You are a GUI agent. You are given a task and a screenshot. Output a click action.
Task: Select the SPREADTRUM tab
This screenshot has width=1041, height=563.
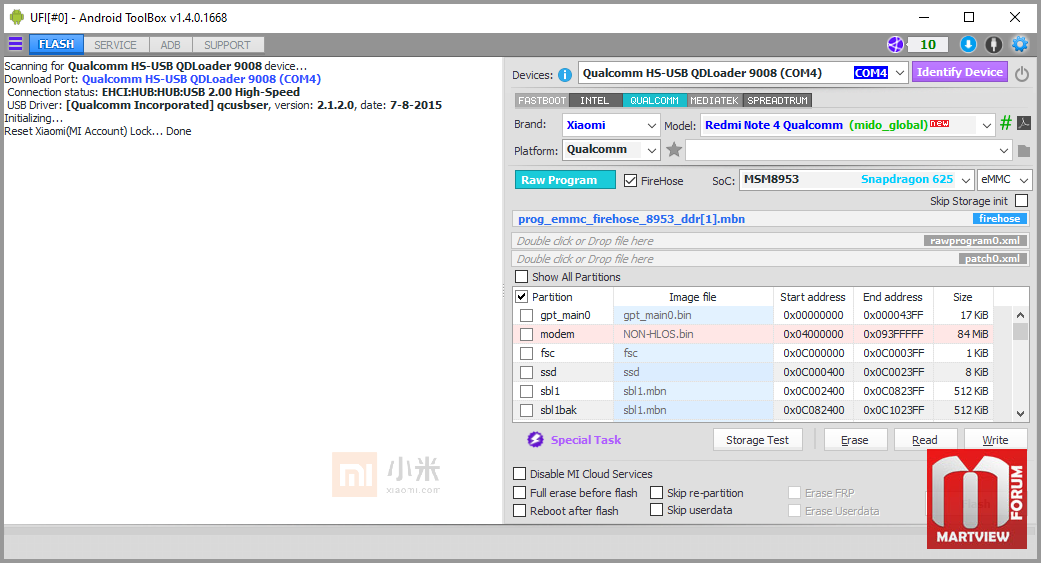[x=777, y=100]
